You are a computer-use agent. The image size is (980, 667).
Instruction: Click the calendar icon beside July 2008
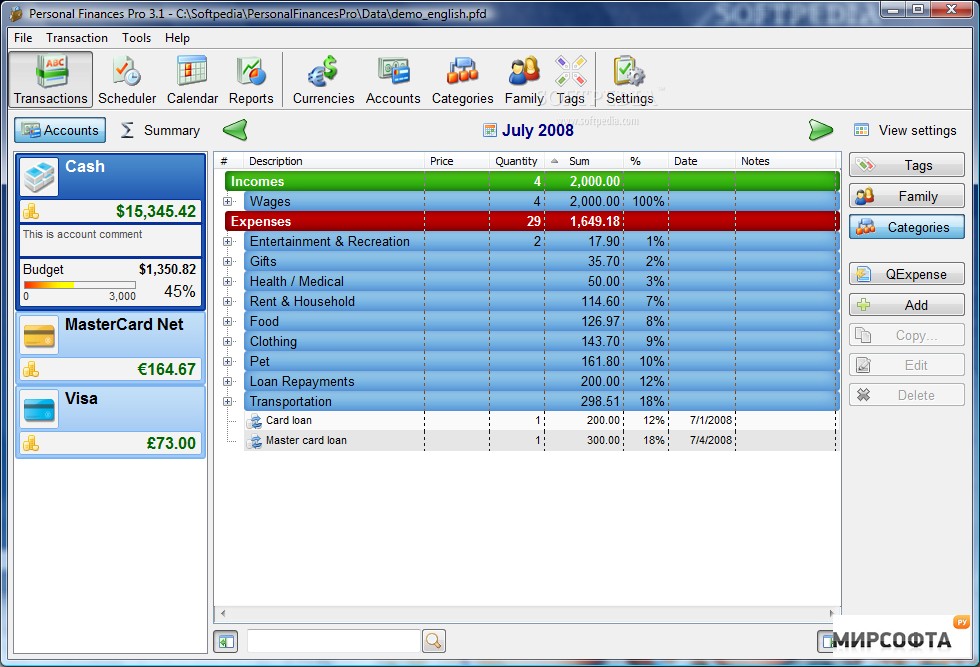(490, 130)
